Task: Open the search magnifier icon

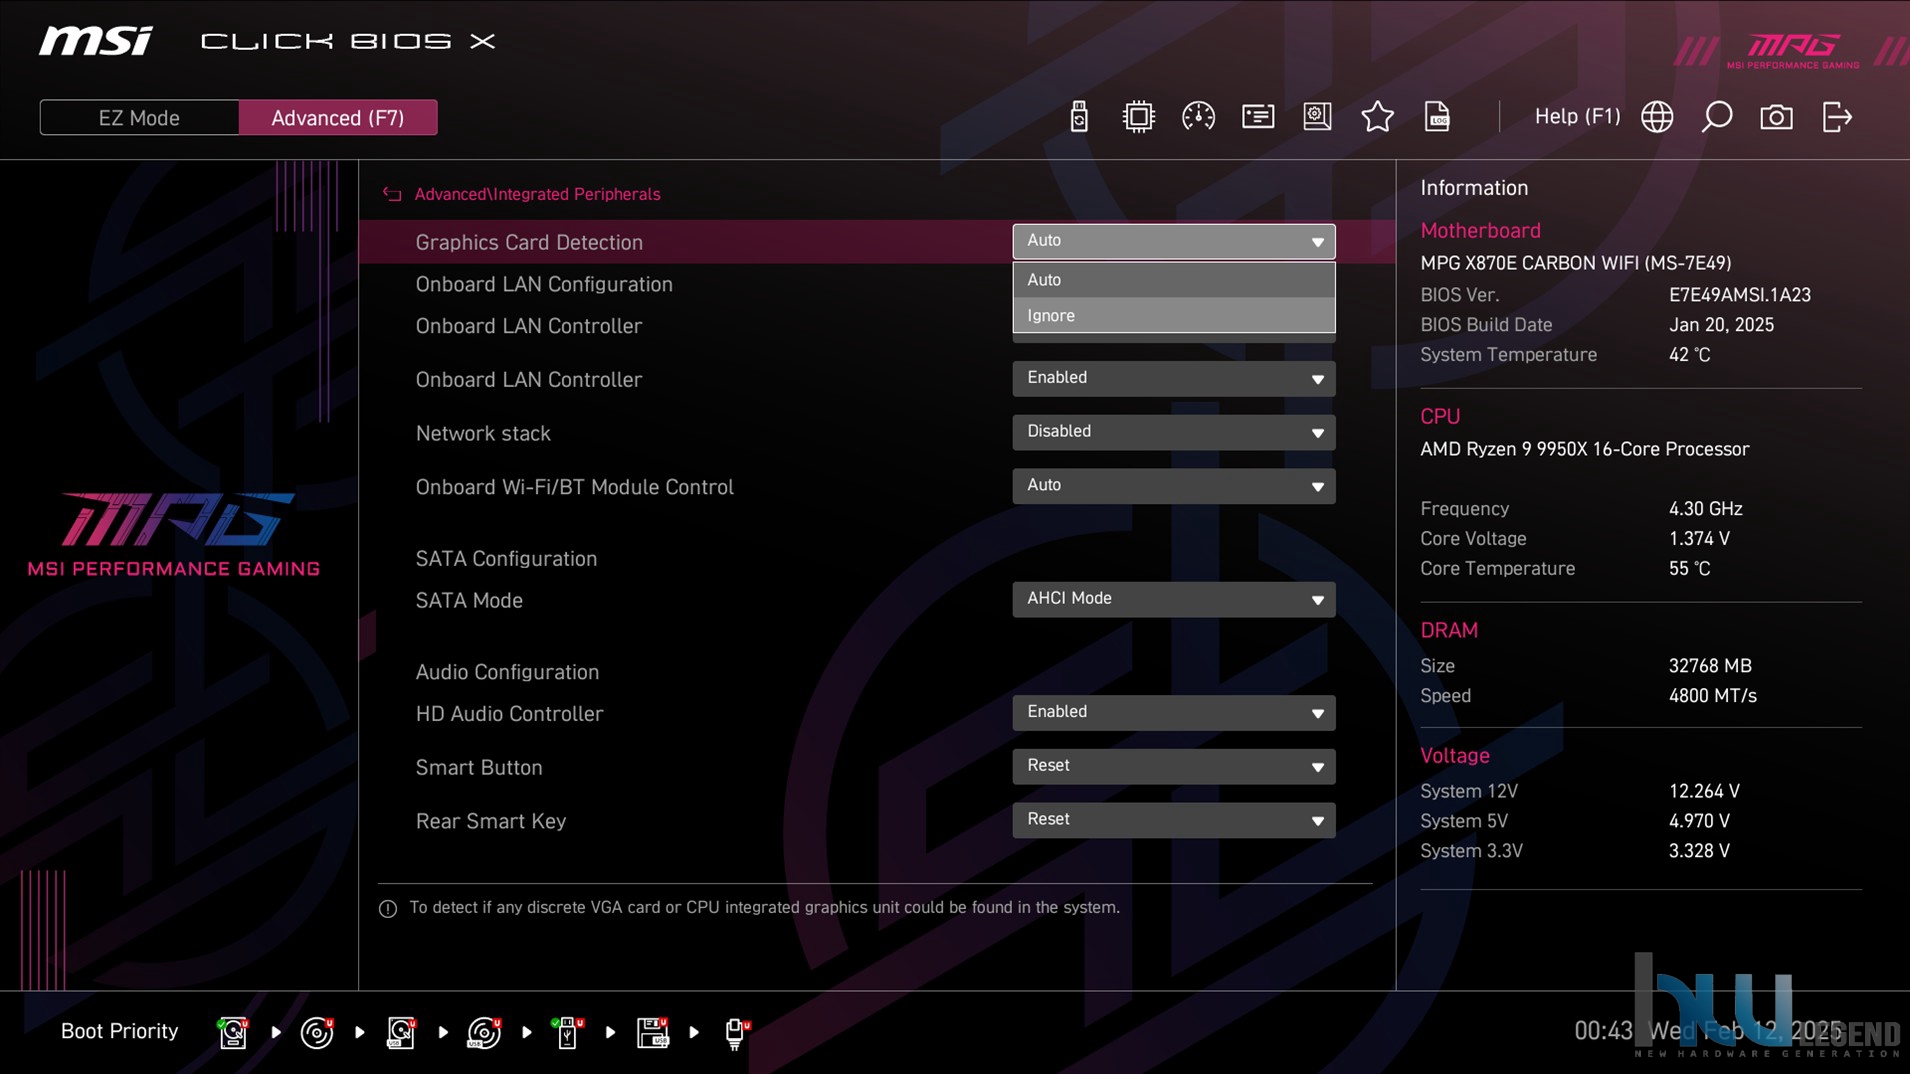Action: pos(1717,117)
